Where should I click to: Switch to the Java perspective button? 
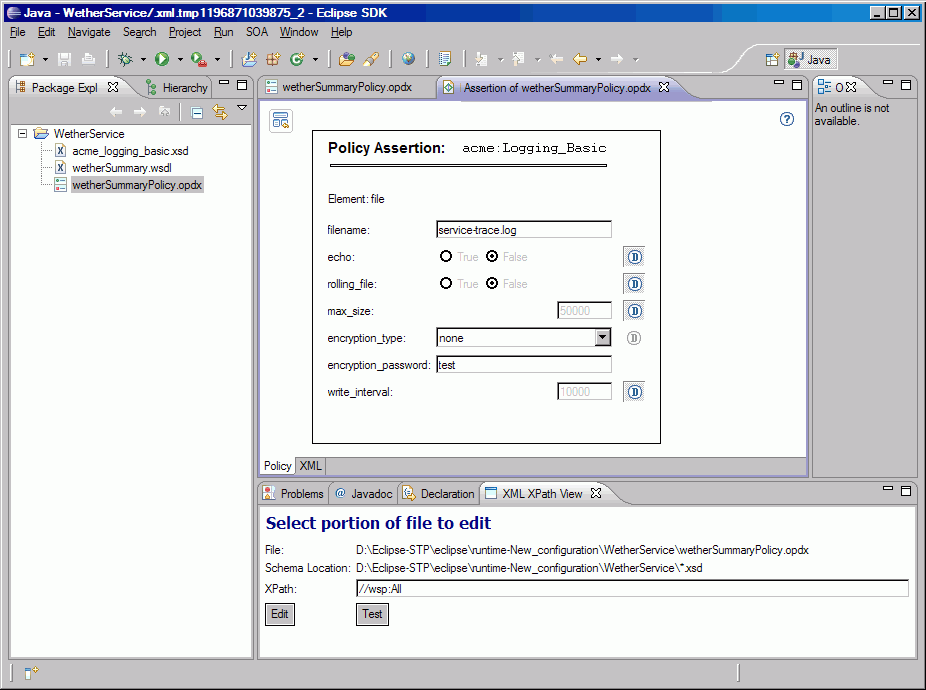click(810, 59)
